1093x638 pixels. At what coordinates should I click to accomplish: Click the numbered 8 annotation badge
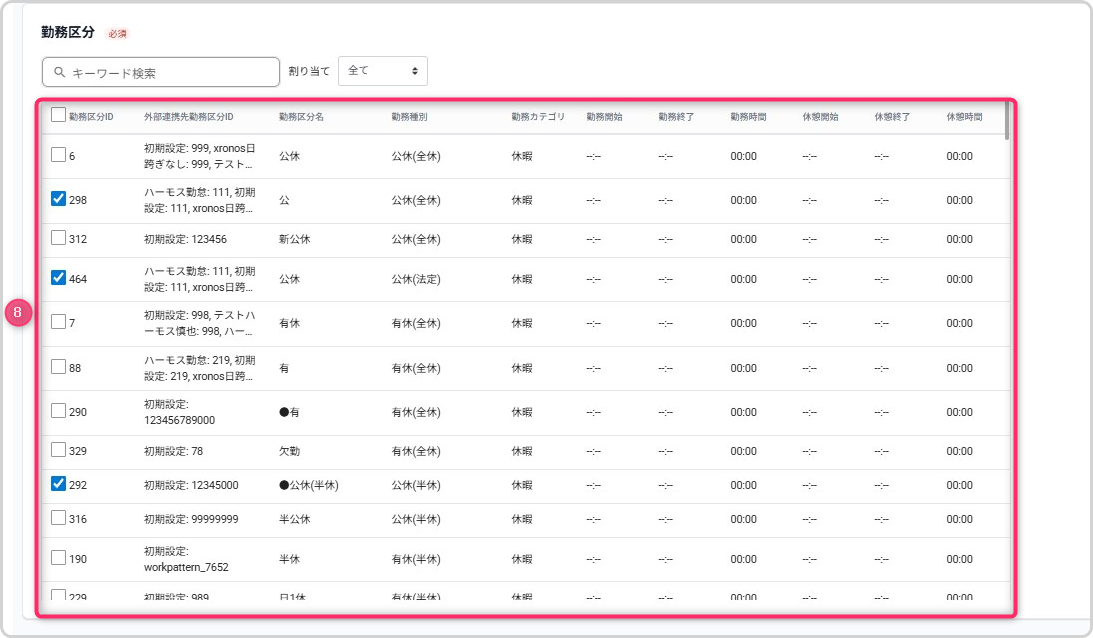pos(19,313)
